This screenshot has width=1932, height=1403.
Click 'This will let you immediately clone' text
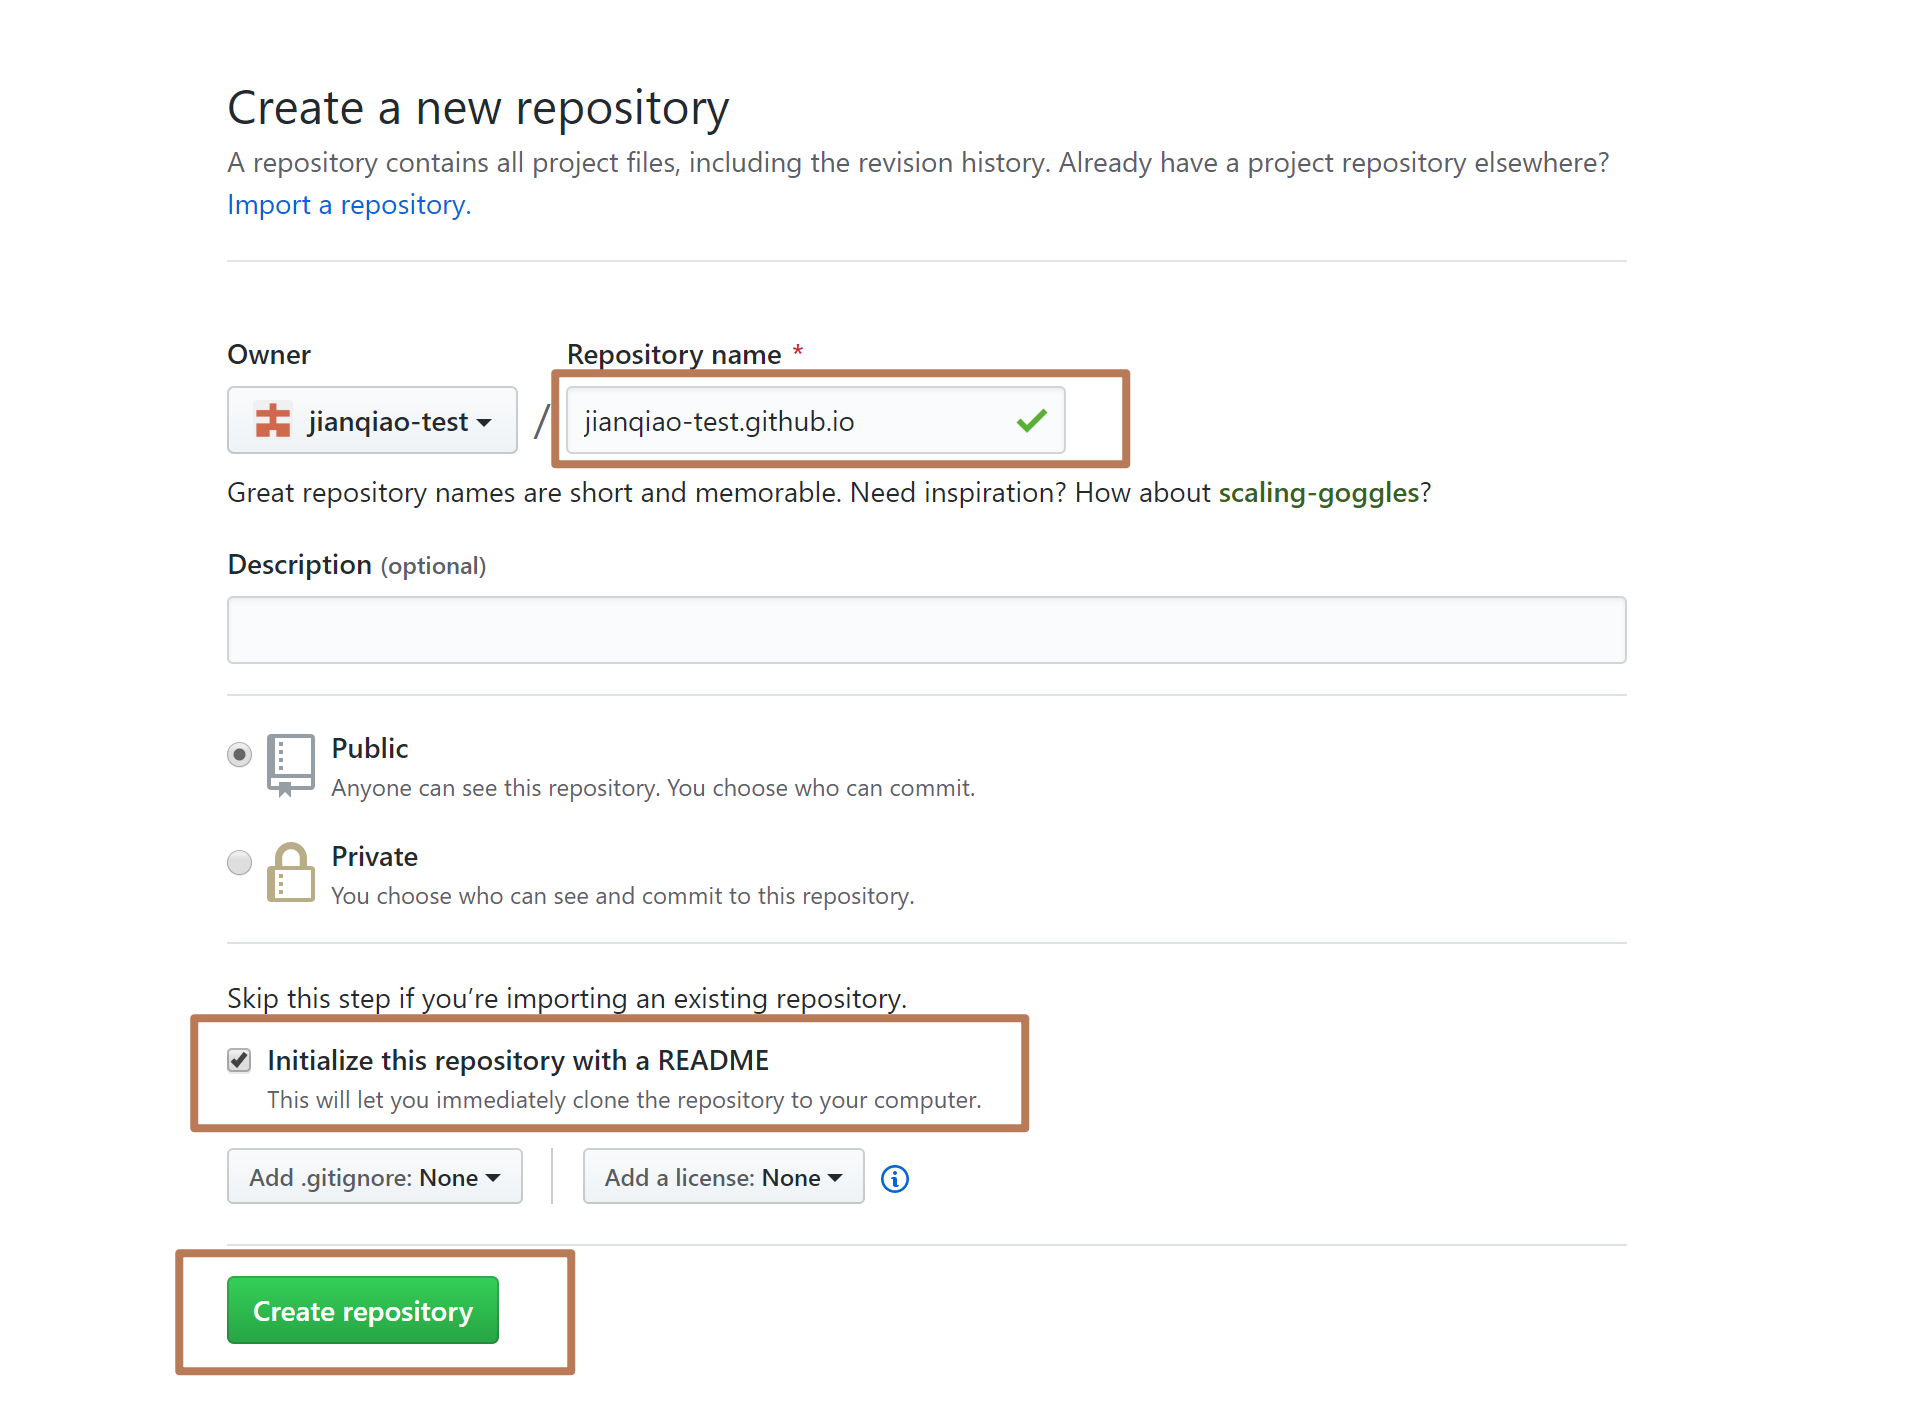[624, 1100]
